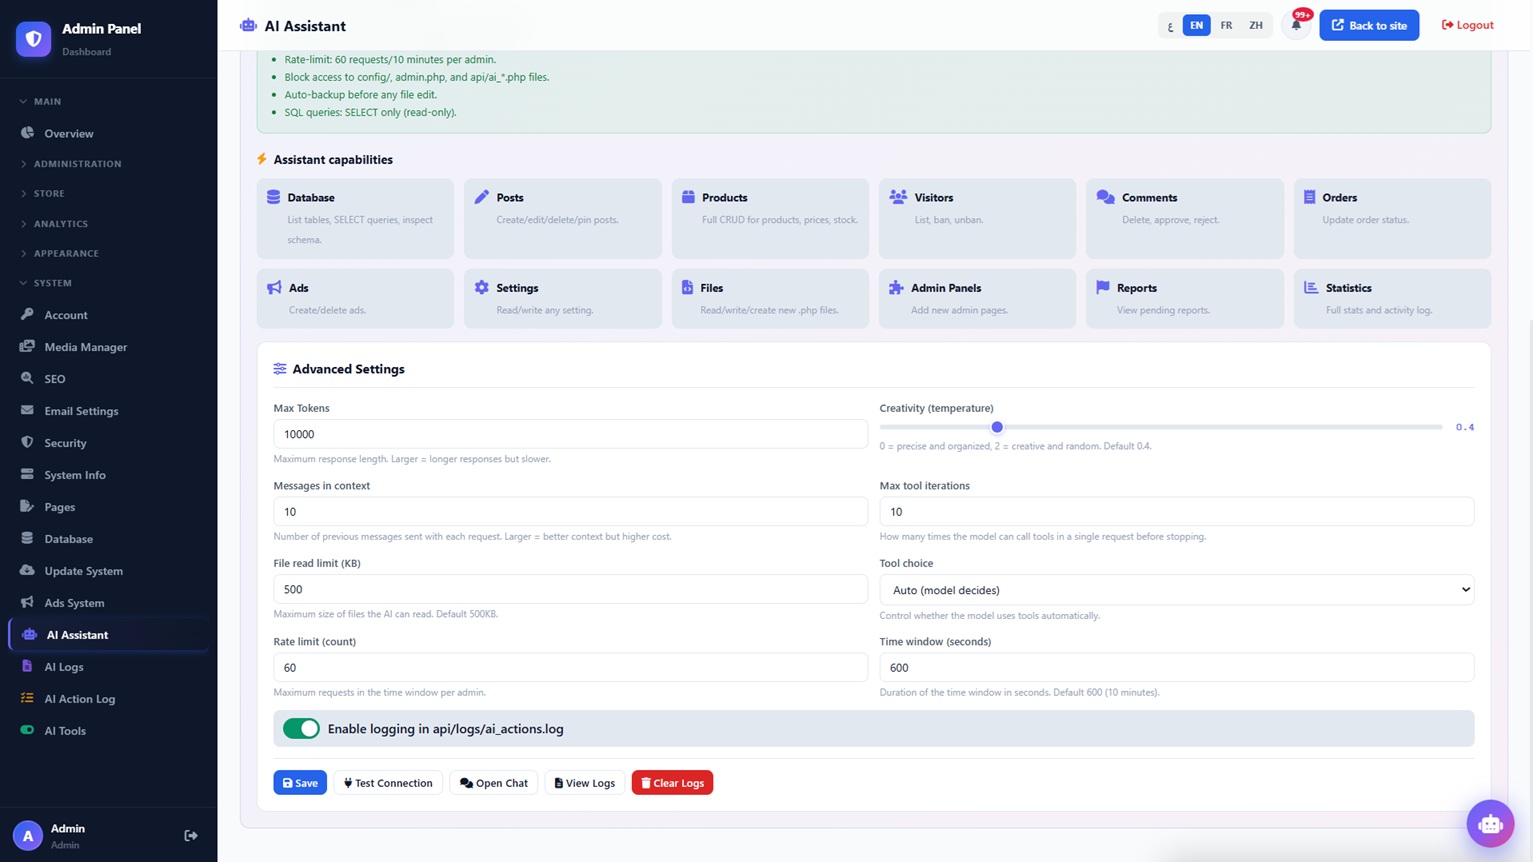The height and width of the screenshot is (862, 1533).
Task: Click the Admin user avatar
Action: (x=28, y=835)
